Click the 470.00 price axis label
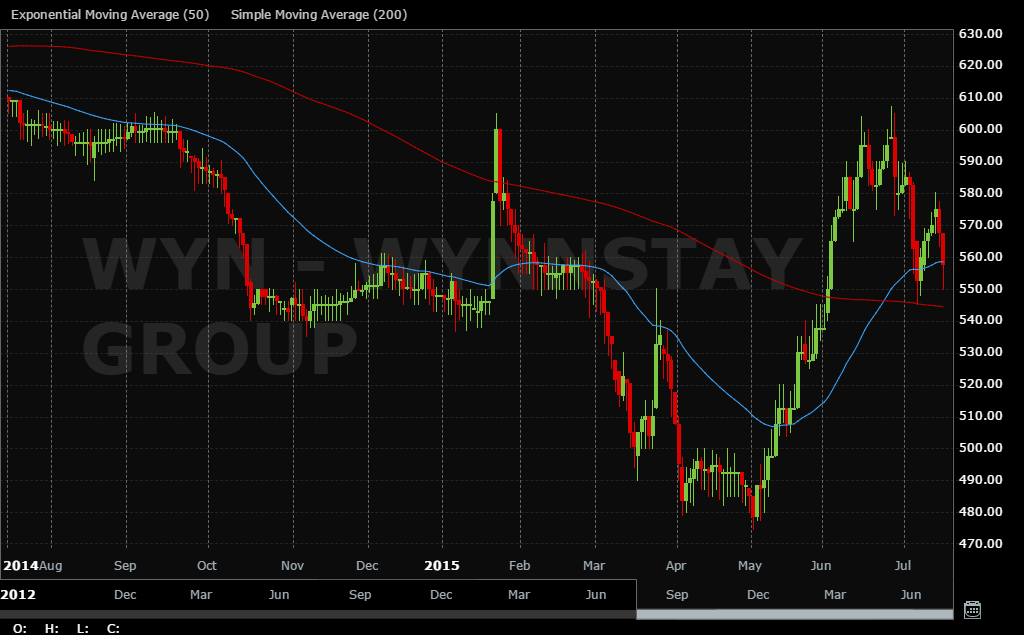The height and width of the screenshot is (635, 1024). (x=980, y=543)
